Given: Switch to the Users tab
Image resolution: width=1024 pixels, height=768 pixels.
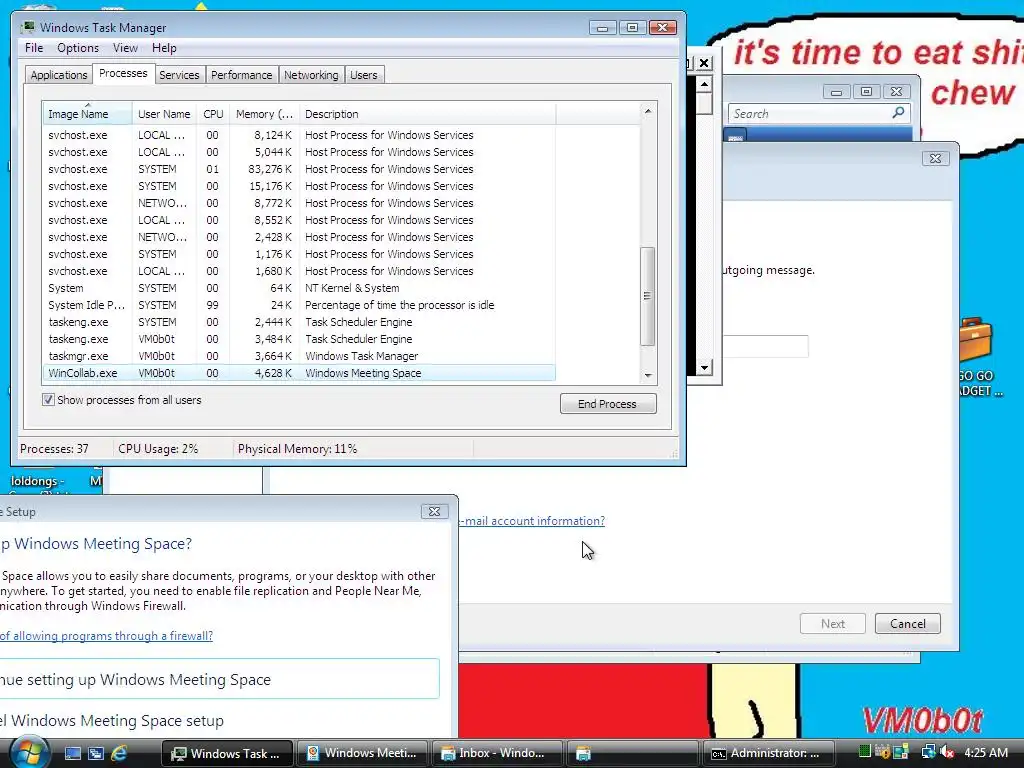Looking at the screenshot, I should coord(364,75).
